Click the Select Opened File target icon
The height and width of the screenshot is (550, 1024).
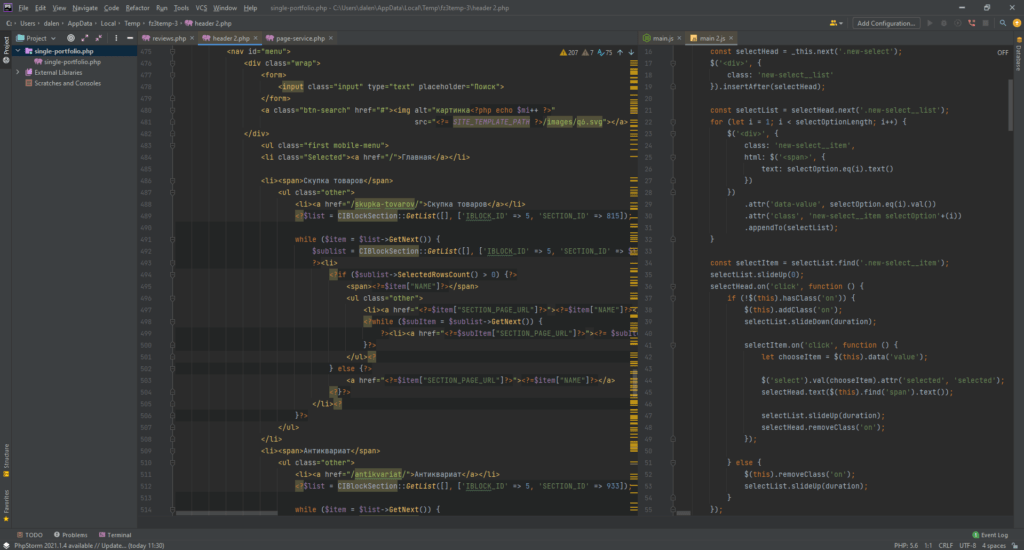(72, 38)
